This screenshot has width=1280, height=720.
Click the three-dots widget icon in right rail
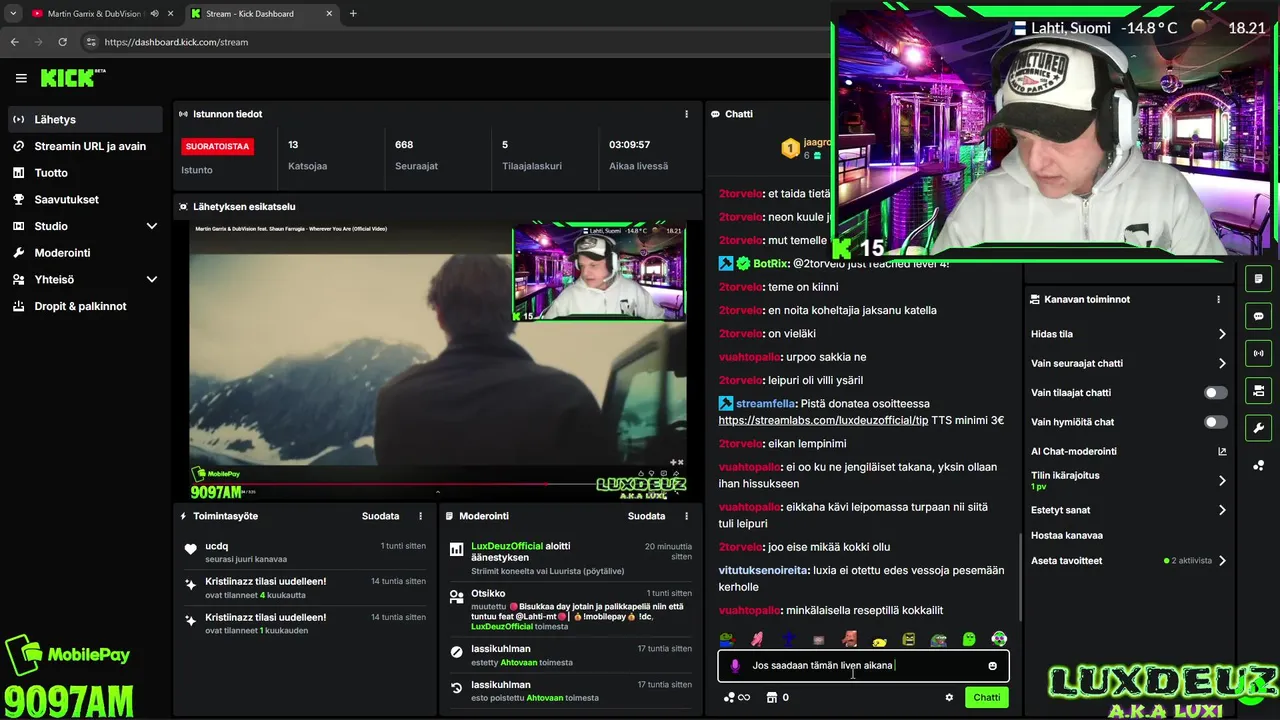1258,465
